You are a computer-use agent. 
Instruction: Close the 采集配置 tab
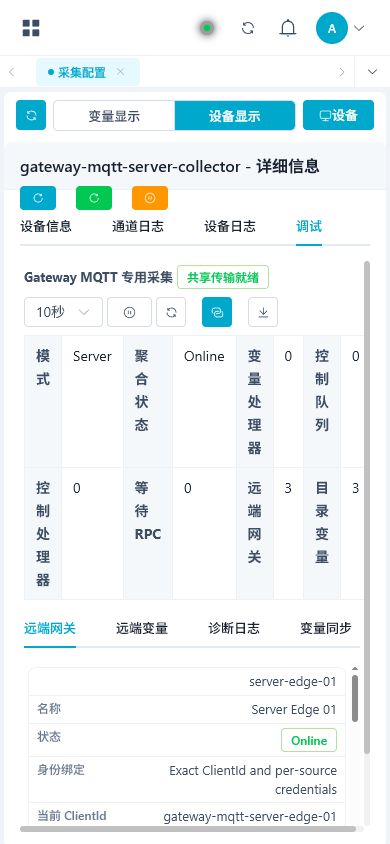(120, 72)
